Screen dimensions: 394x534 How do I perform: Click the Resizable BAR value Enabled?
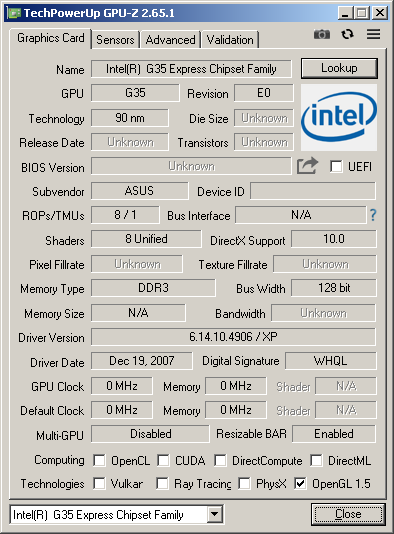click(x=334, y=434)
